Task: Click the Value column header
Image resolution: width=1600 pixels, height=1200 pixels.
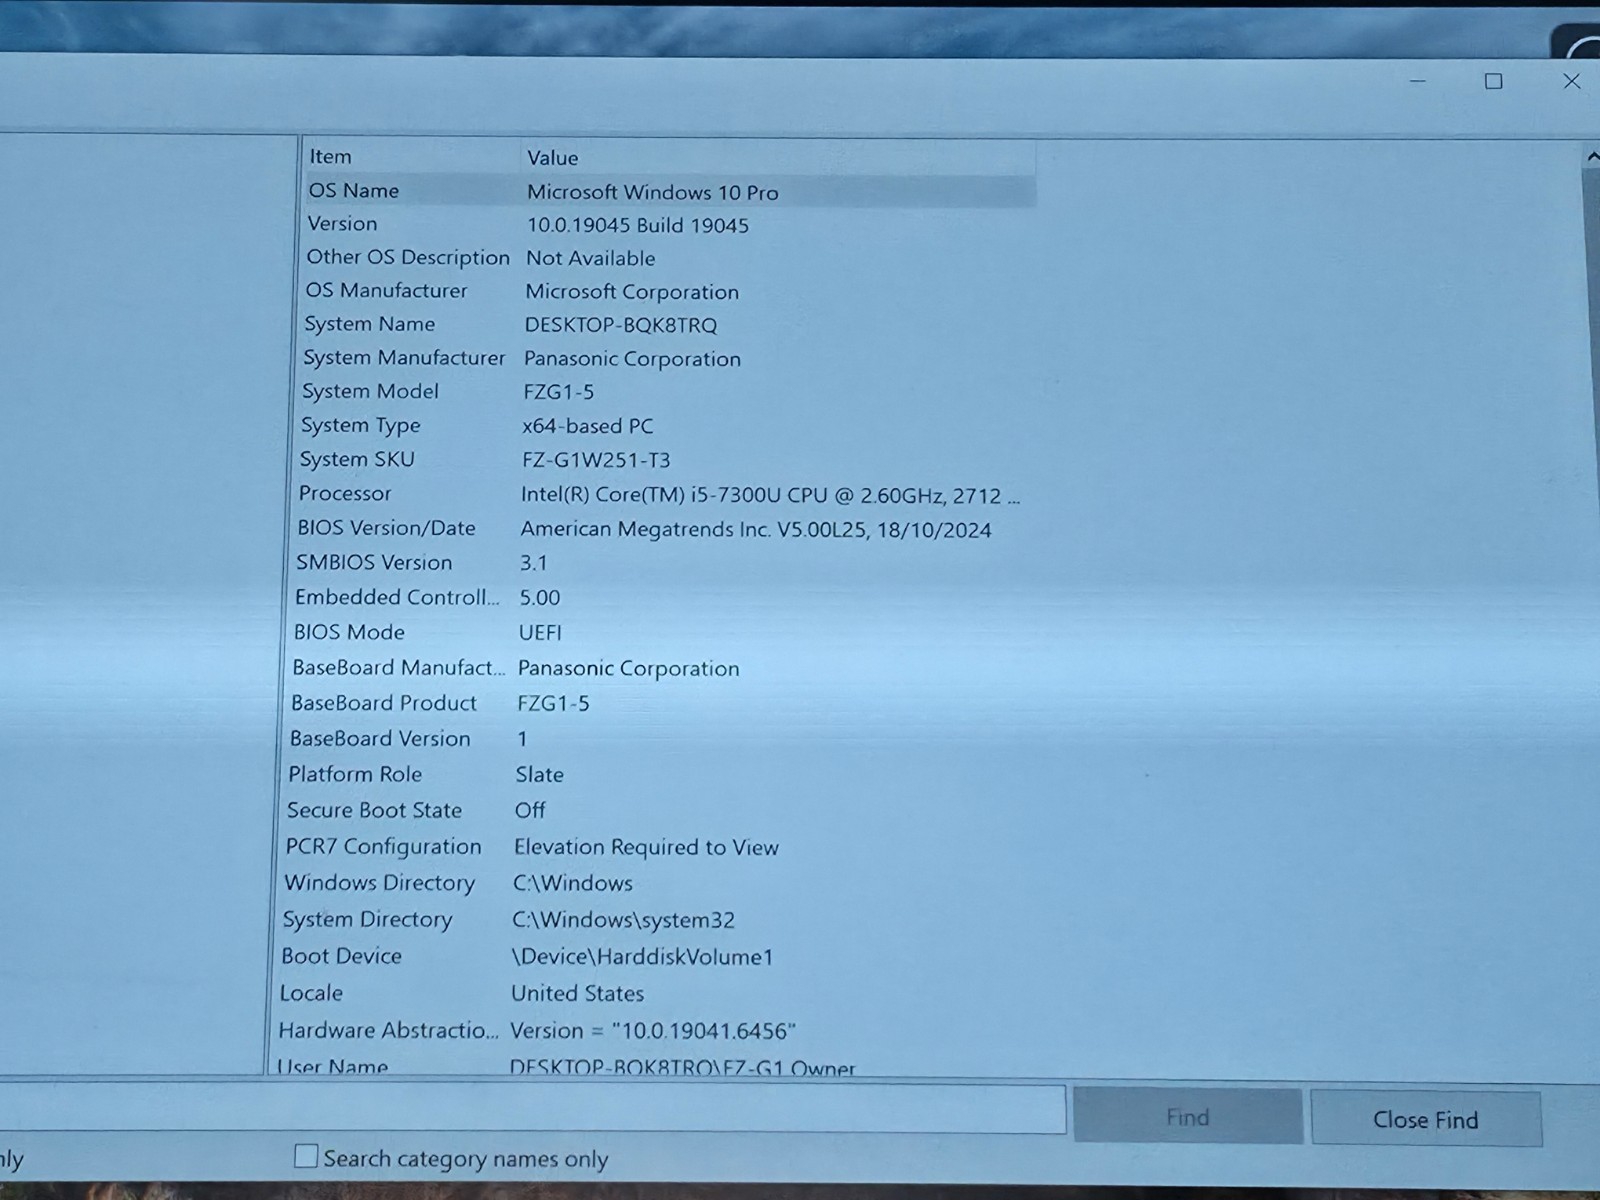Action: (x=778, y=158)
